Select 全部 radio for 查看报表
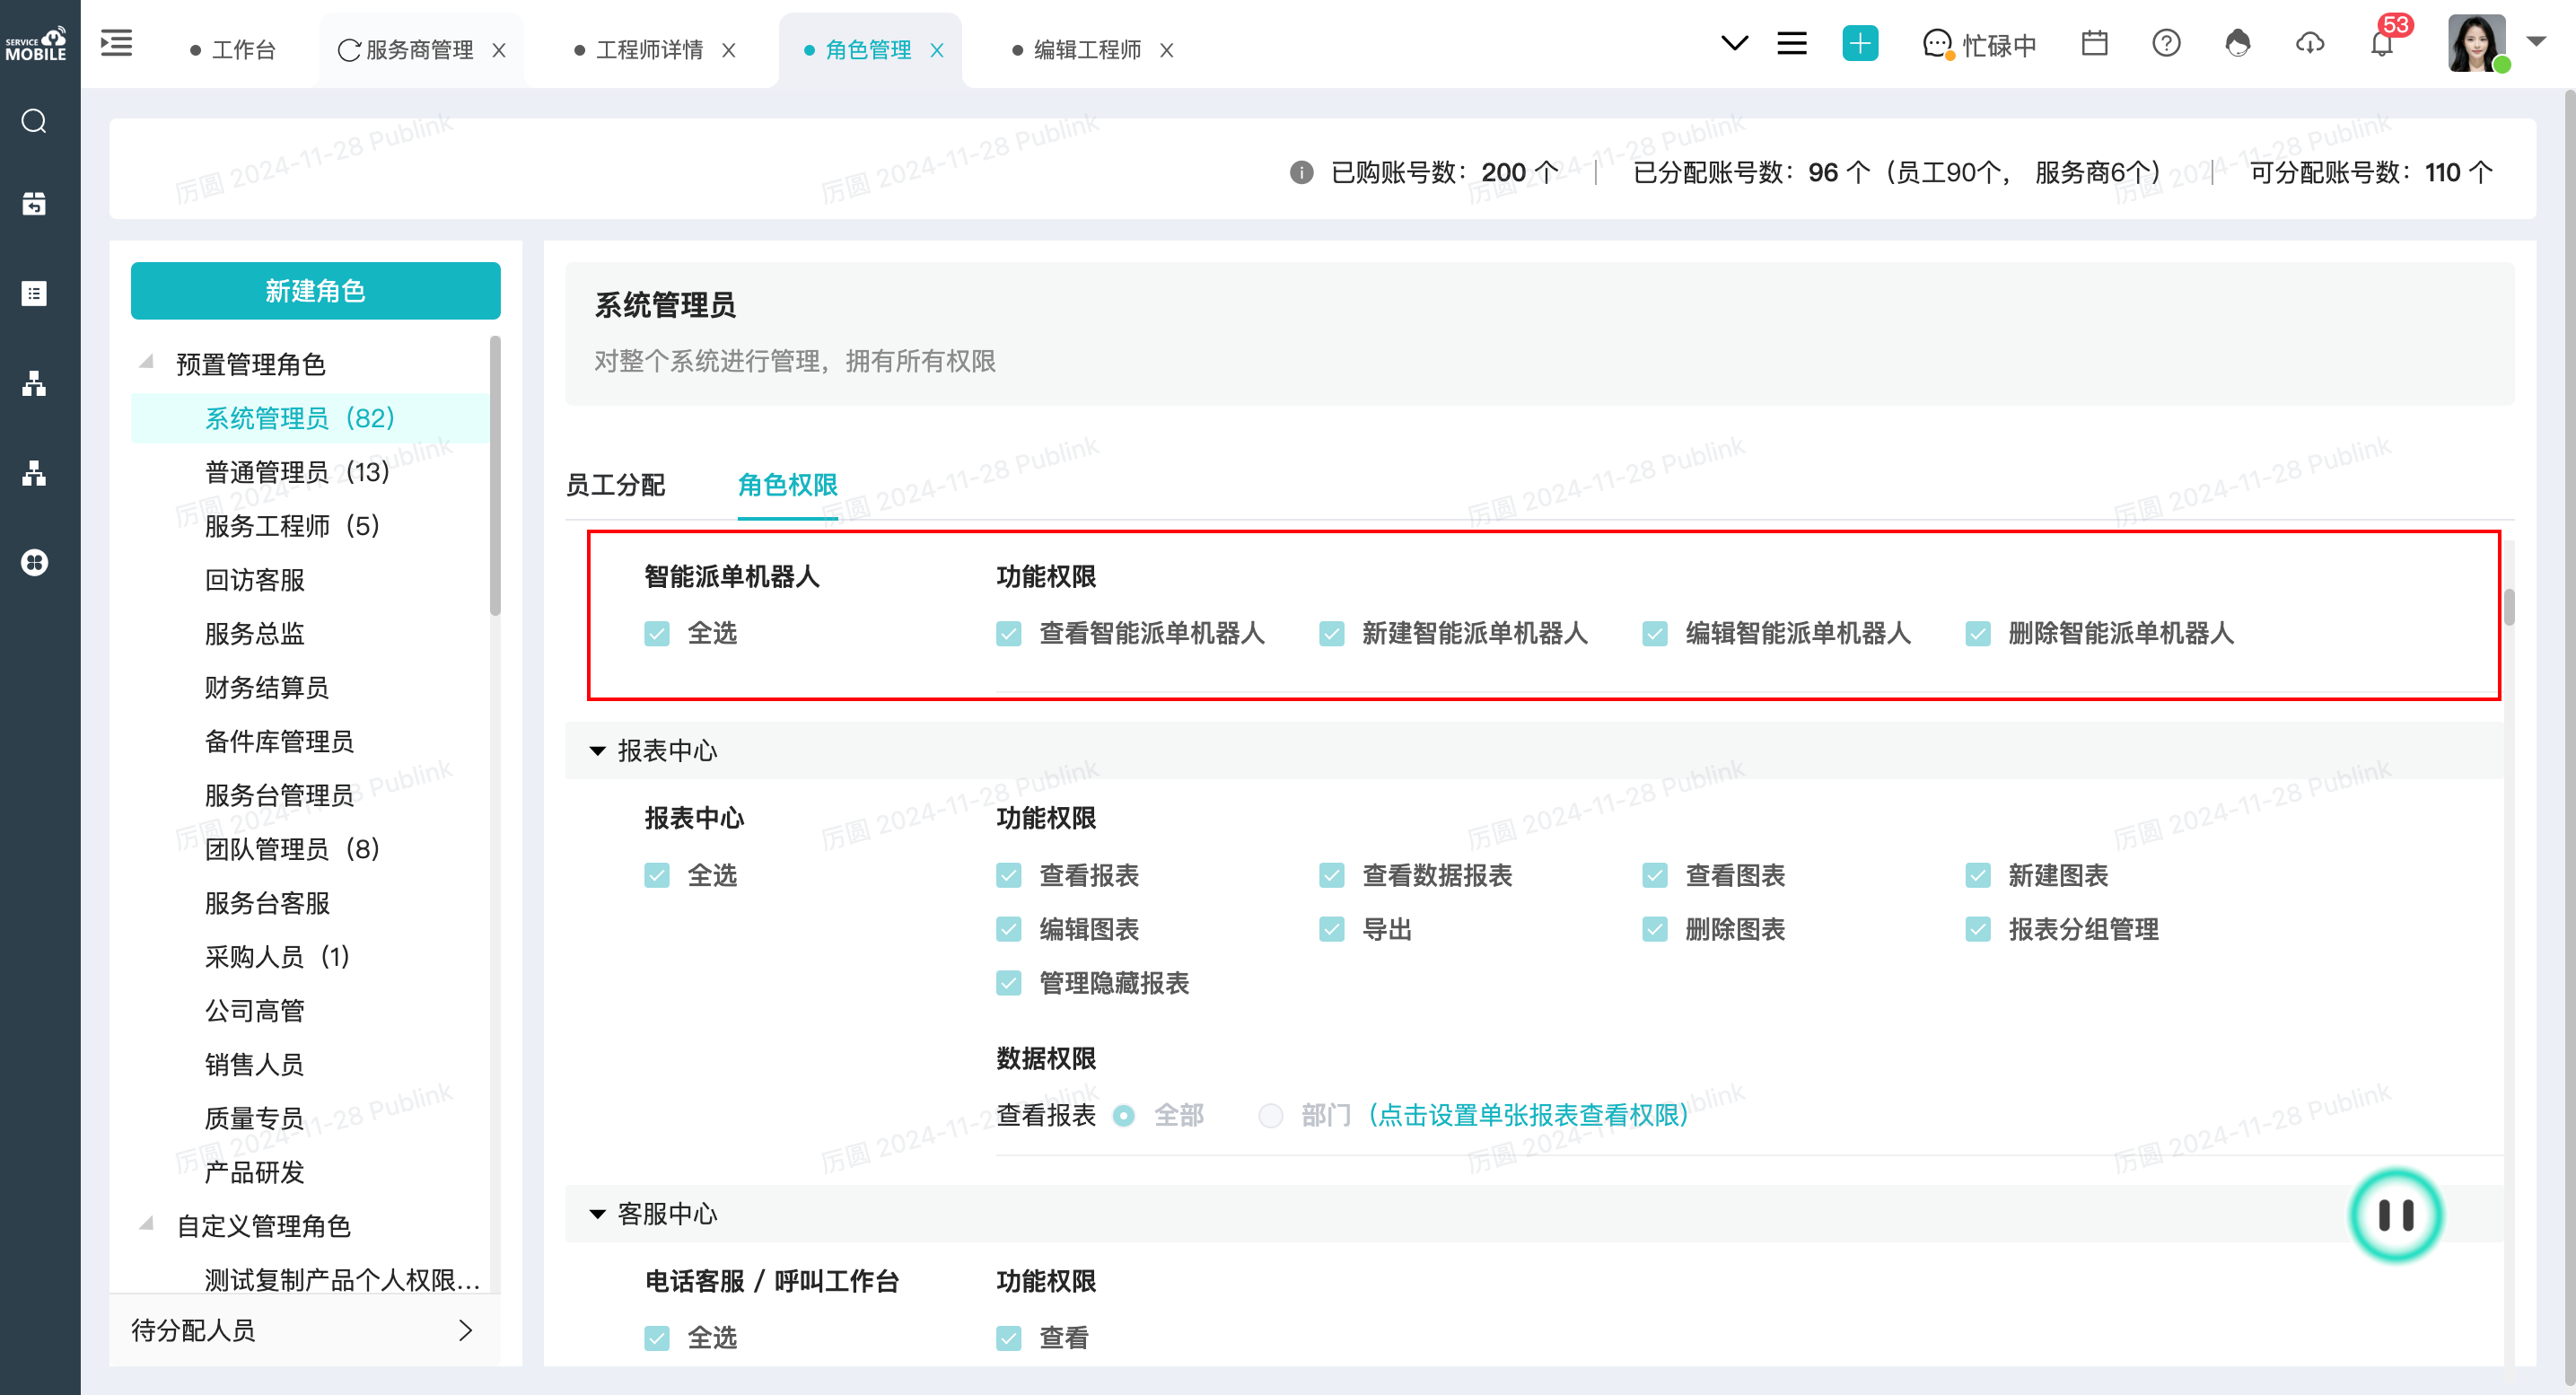The height and width of the screenshot is (1395, 2576). tap(1124, 1116)
